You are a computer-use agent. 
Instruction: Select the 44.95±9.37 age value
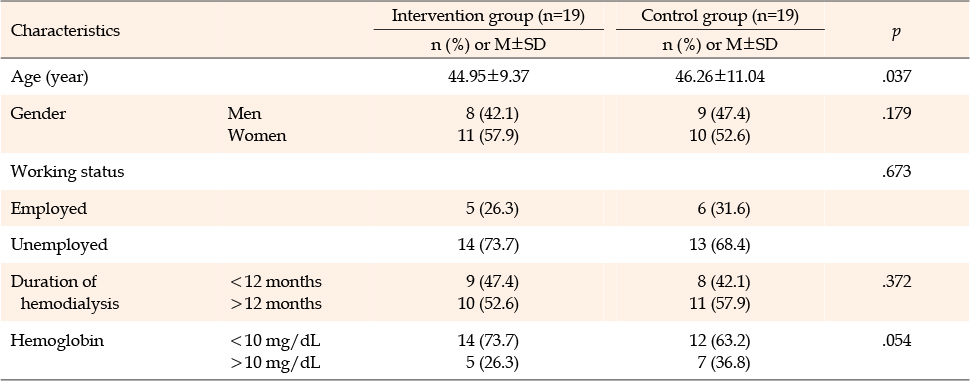click(x=487, y=77)
